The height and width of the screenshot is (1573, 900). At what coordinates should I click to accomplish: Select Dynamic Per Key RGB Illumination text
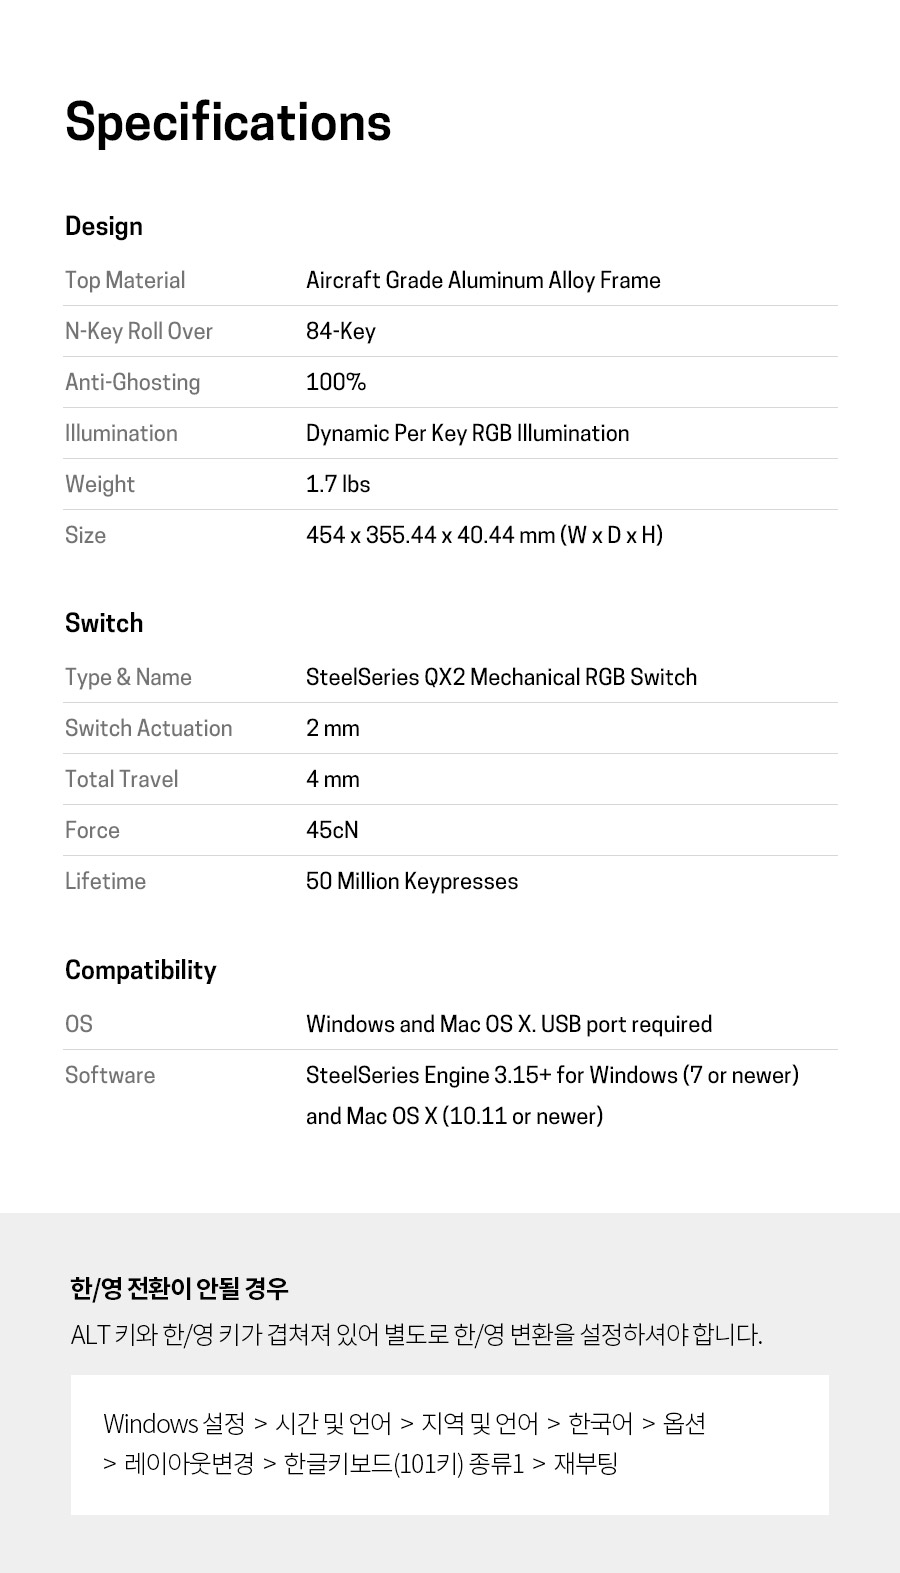click(468, 433)
